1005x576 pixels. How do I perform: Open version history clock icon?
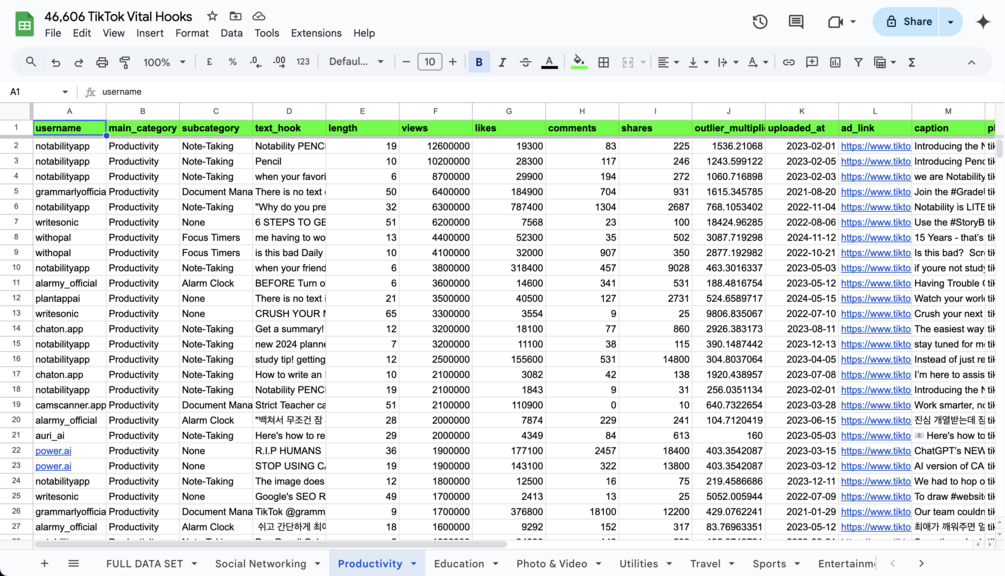(760, 22)
